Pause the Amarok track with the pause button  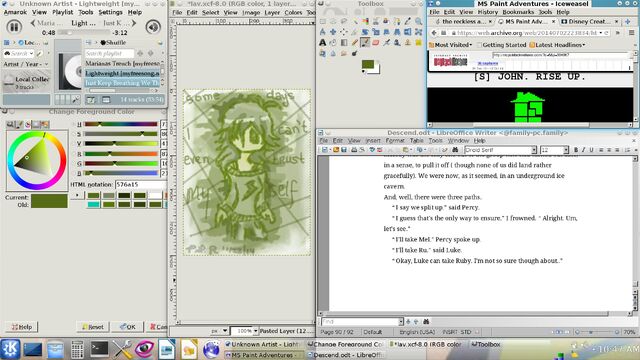pos(14,27)
